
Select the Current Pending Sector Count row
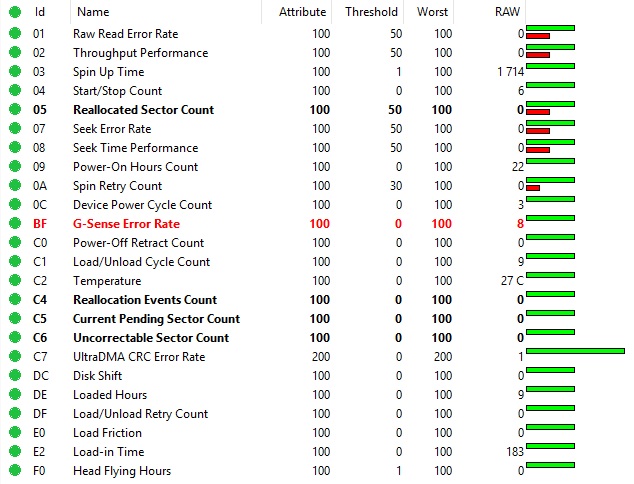coord(156,319)
